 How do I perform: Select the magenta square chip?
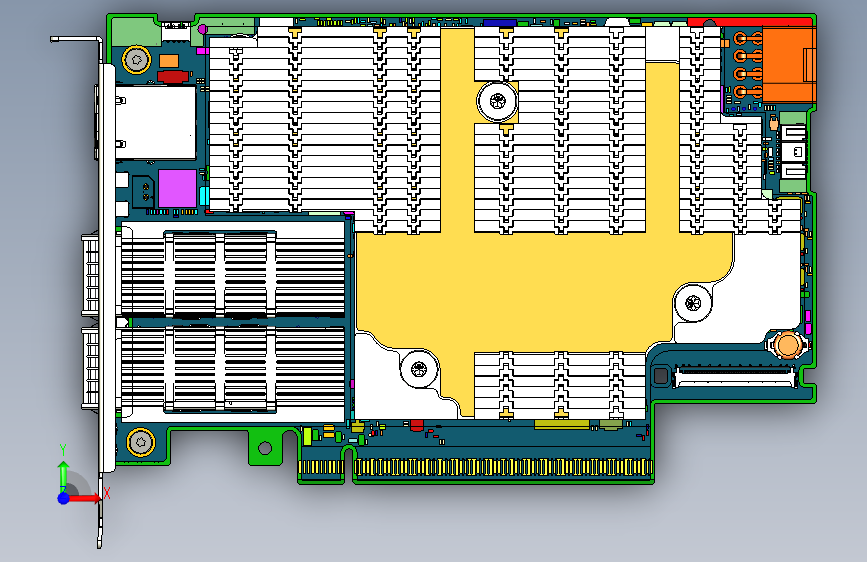tap(177, 189)
